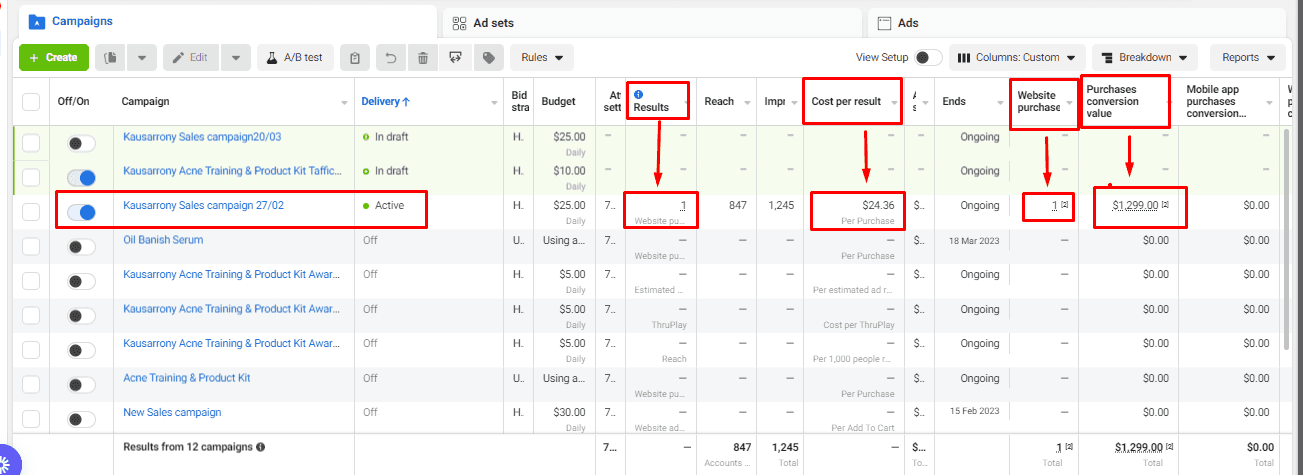The image size is (1303, 475).
Task: Open Columns: Custom dropdown
Action: pos(1017,58)
